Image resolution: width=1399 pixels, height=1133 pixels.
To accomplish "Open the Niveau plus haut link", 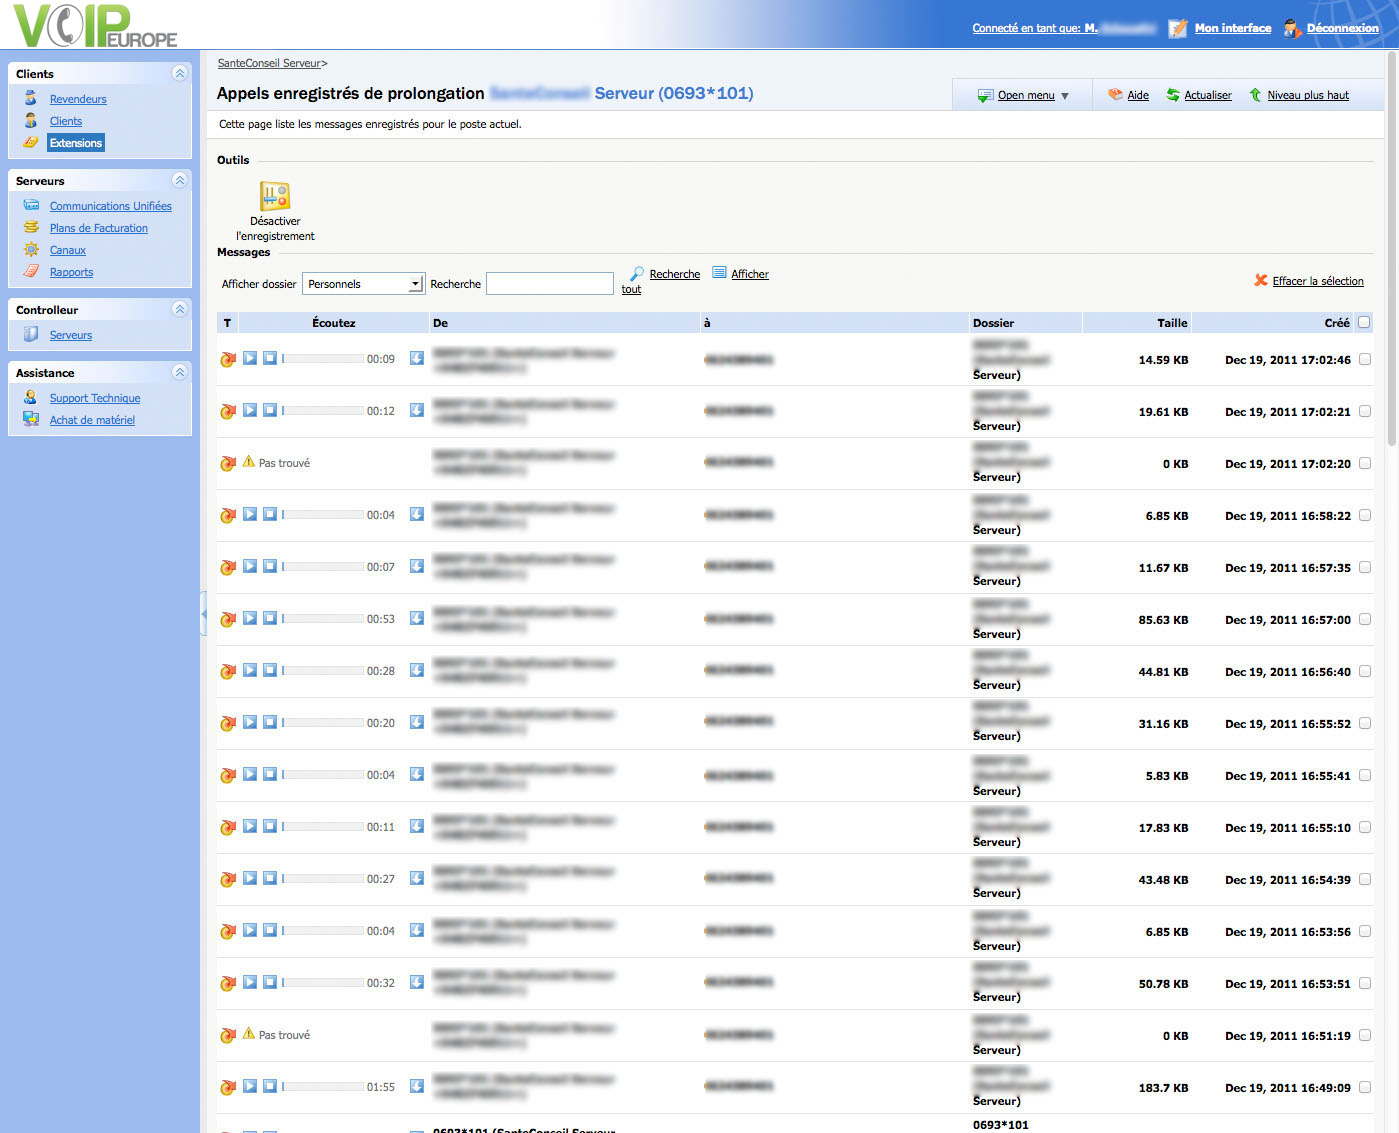I will tap(1307, 95).
